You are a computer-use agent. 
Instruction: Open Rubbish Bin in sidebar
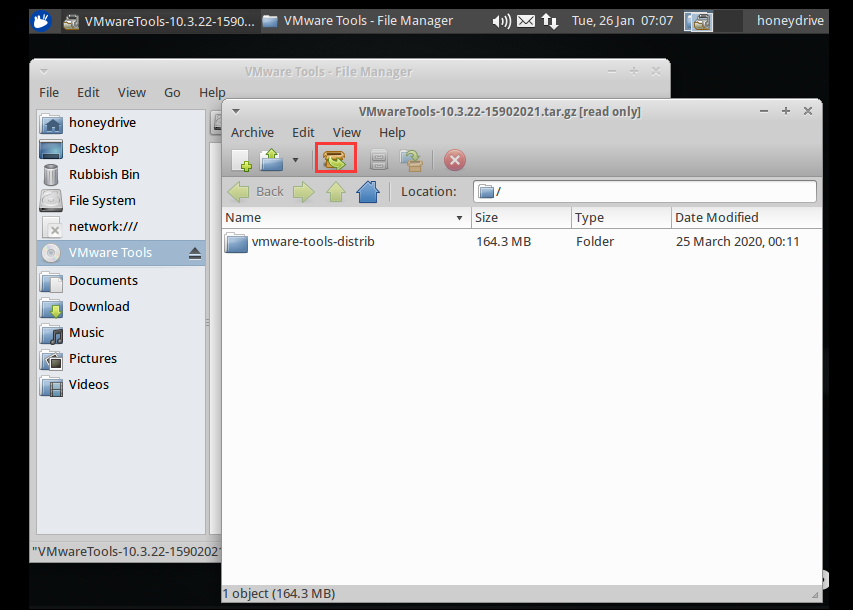click(121, 175)
